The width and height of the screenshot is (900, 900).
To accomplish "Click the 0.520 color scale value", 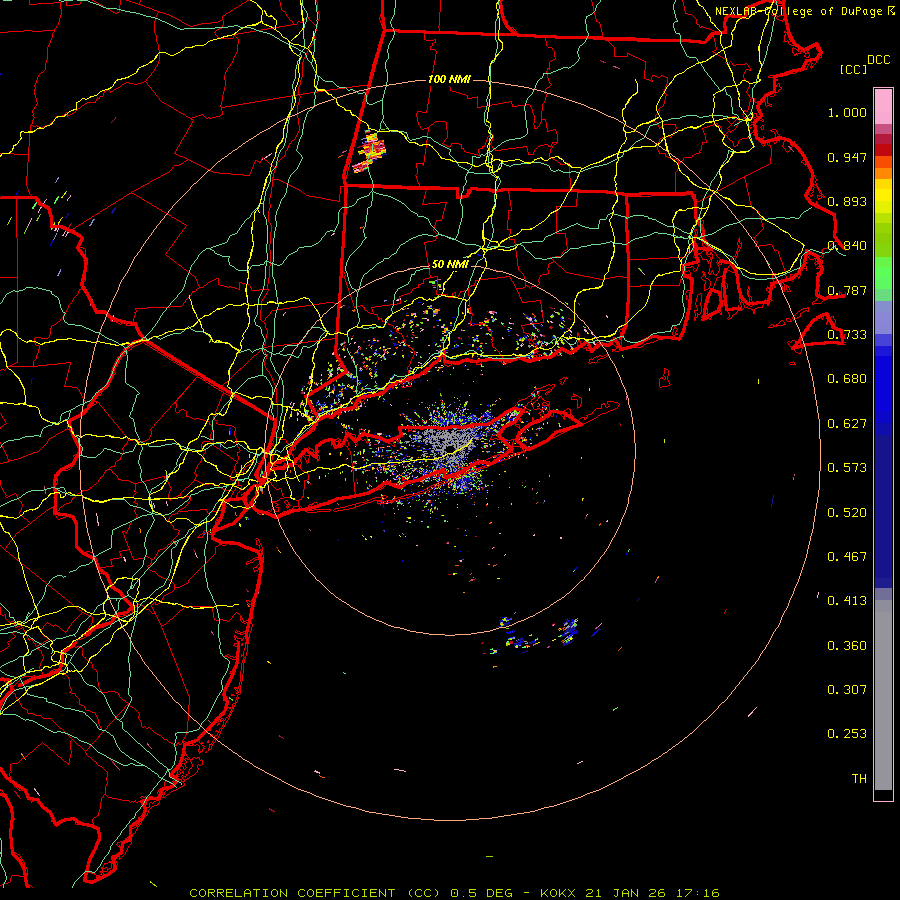I will coord(847,513).
